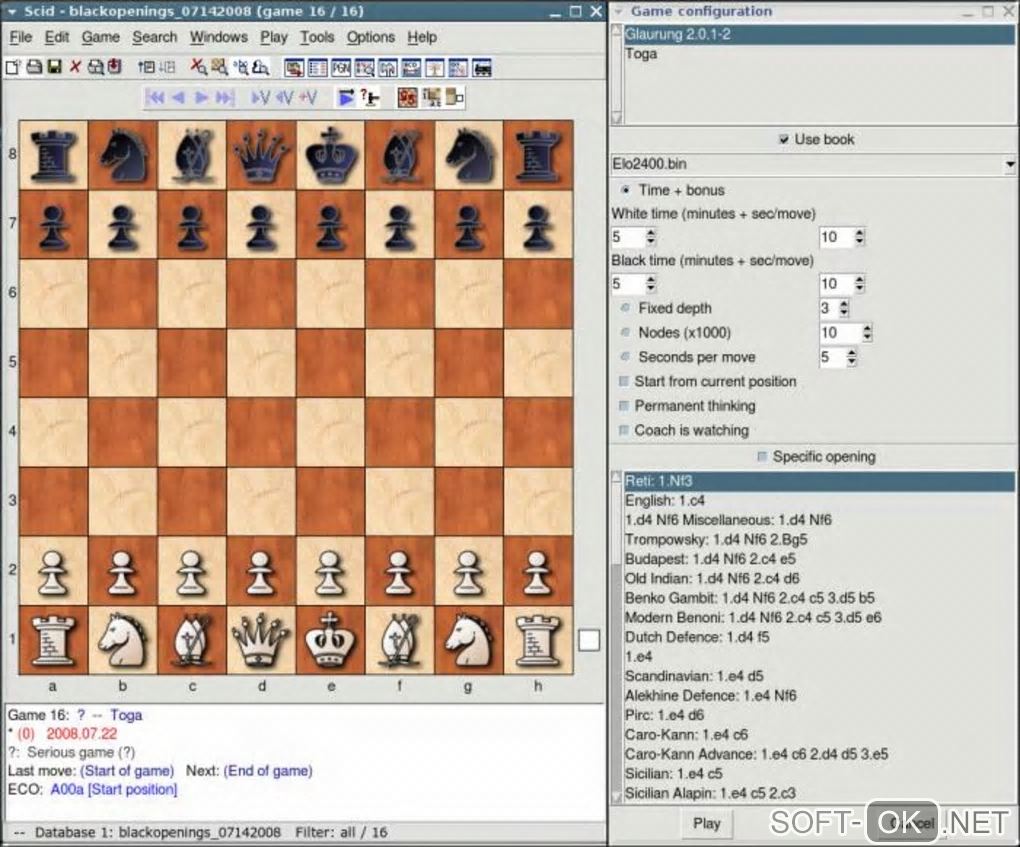Screen dimensions: 1020x847
Task: Open the Options menu
Action: click(x=371, y=37)
